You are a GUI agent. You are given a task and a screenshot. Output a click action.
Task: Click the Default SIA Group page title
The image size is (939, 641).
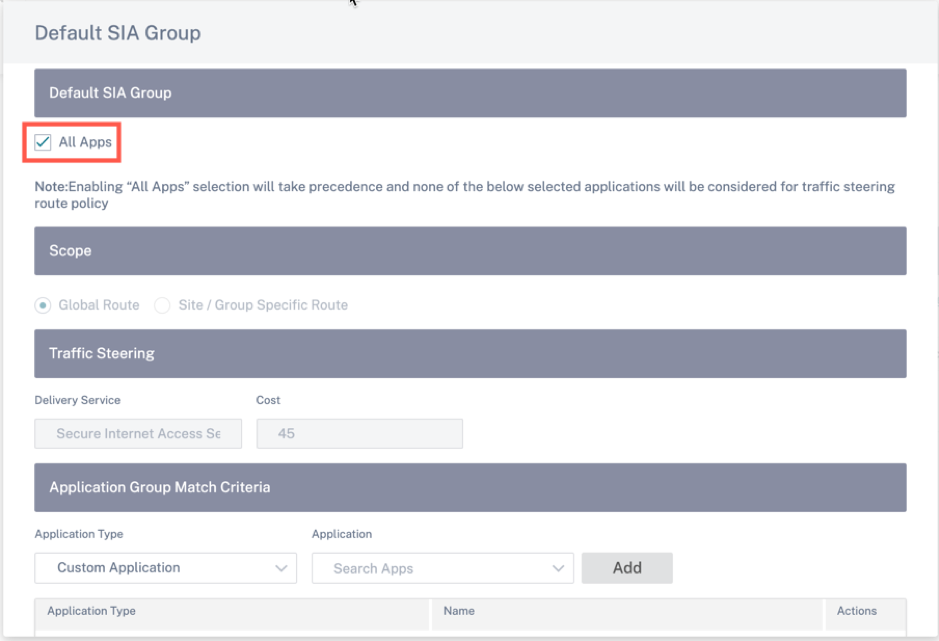coord(117,33)
